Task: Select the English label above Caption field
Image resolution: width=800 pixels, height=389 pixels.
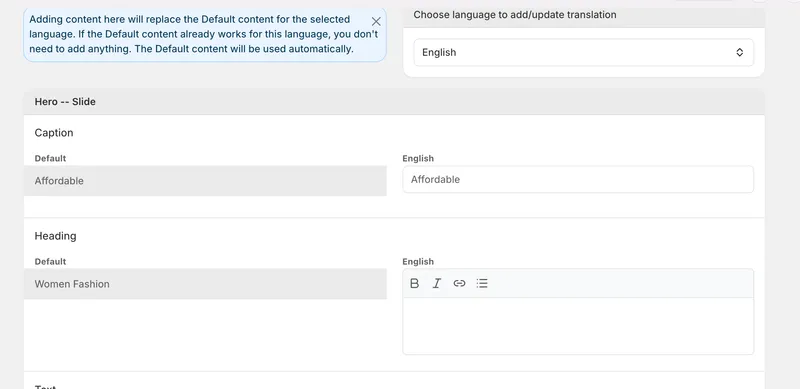Action: (x=418, y=158)
